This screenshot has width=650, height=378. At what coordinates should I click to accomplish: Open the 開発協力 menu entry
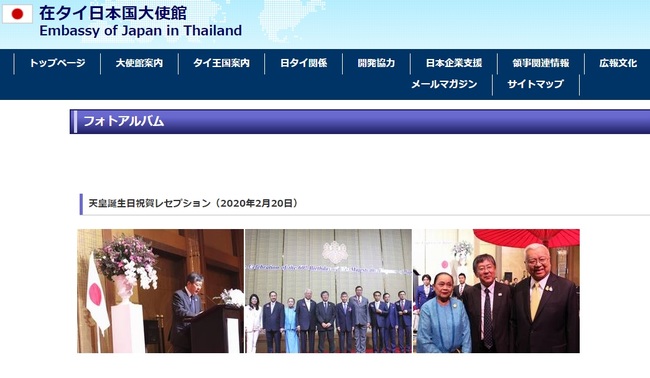tap(376, 63)
